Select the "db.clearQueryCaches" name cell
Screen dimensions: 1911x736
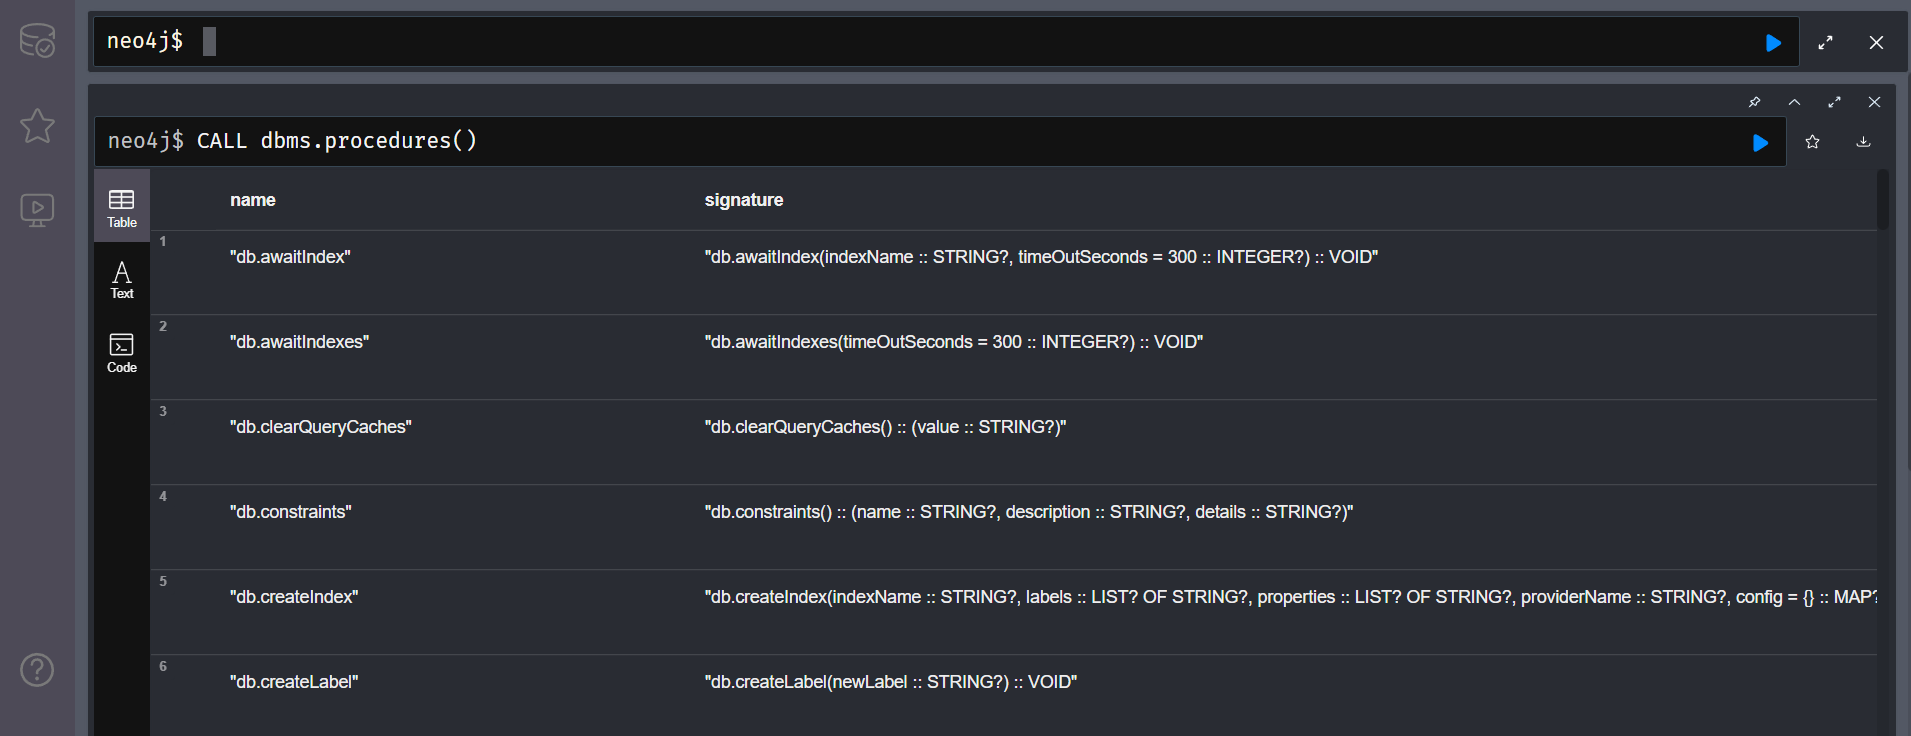click(321, 427)
